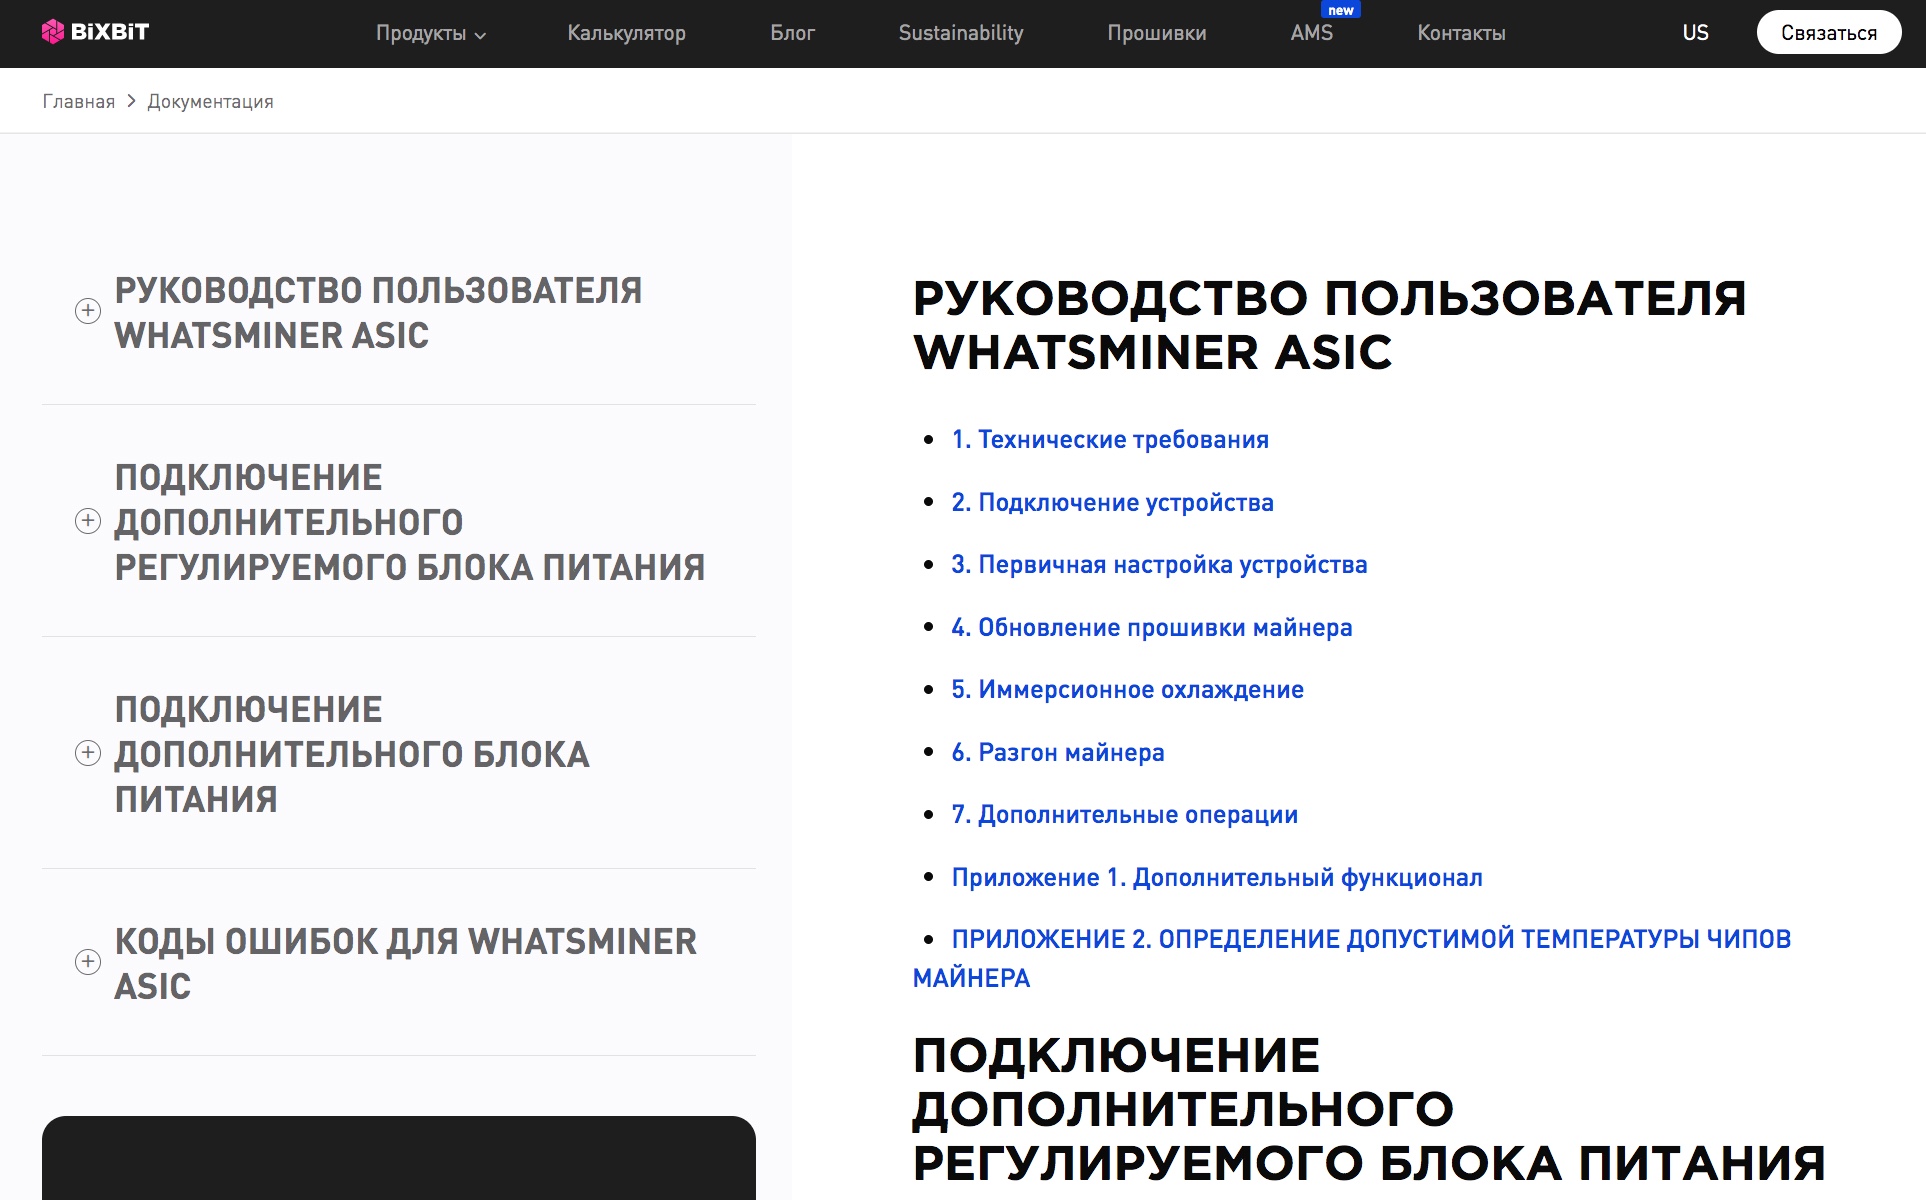Open the Блог page
Viewport: 1926px width, 1200px height.
792,33
